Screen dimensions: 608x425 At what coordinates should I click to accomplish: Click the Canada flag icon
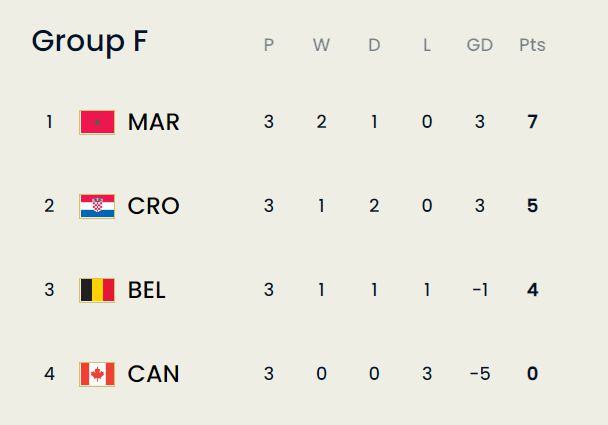(x=97, y=374)
